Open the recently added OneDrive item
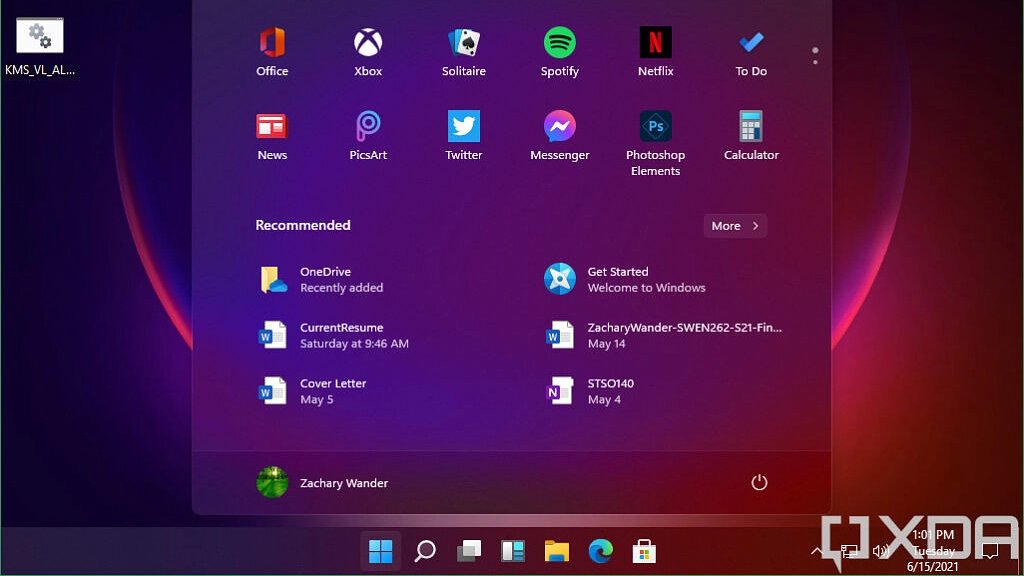 pos(330,279)
